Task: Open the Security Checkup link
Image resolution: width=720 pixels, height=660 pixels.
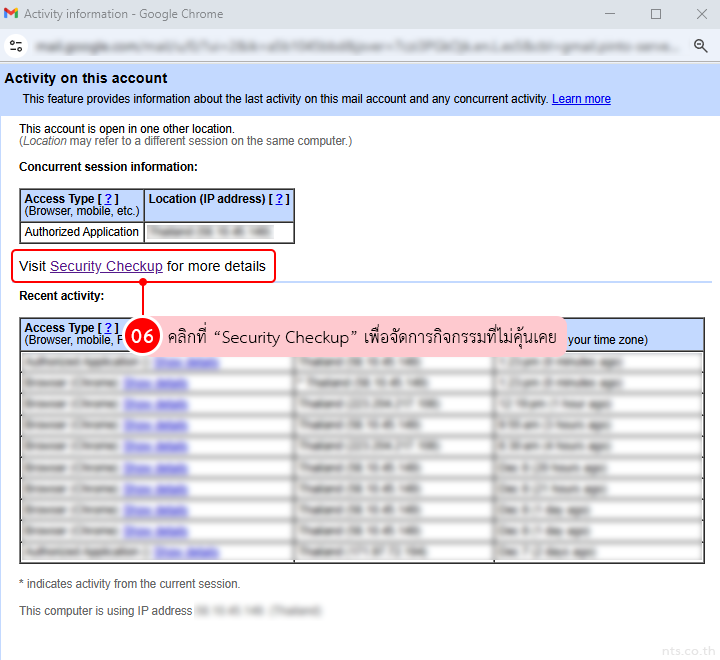Action: (x=106, y=266)
